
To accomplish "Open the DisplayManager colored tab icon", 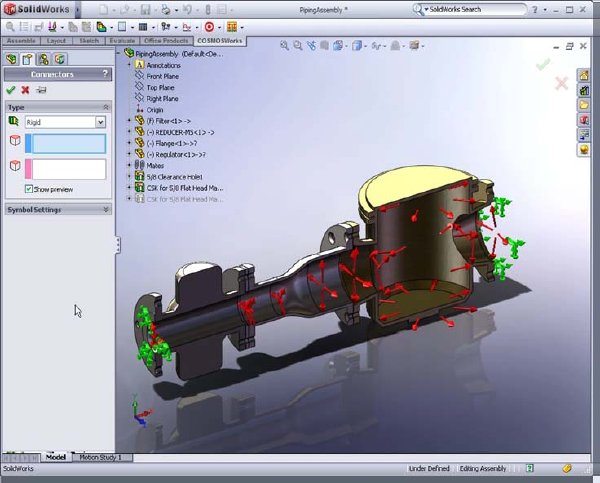I will (60, 59).
